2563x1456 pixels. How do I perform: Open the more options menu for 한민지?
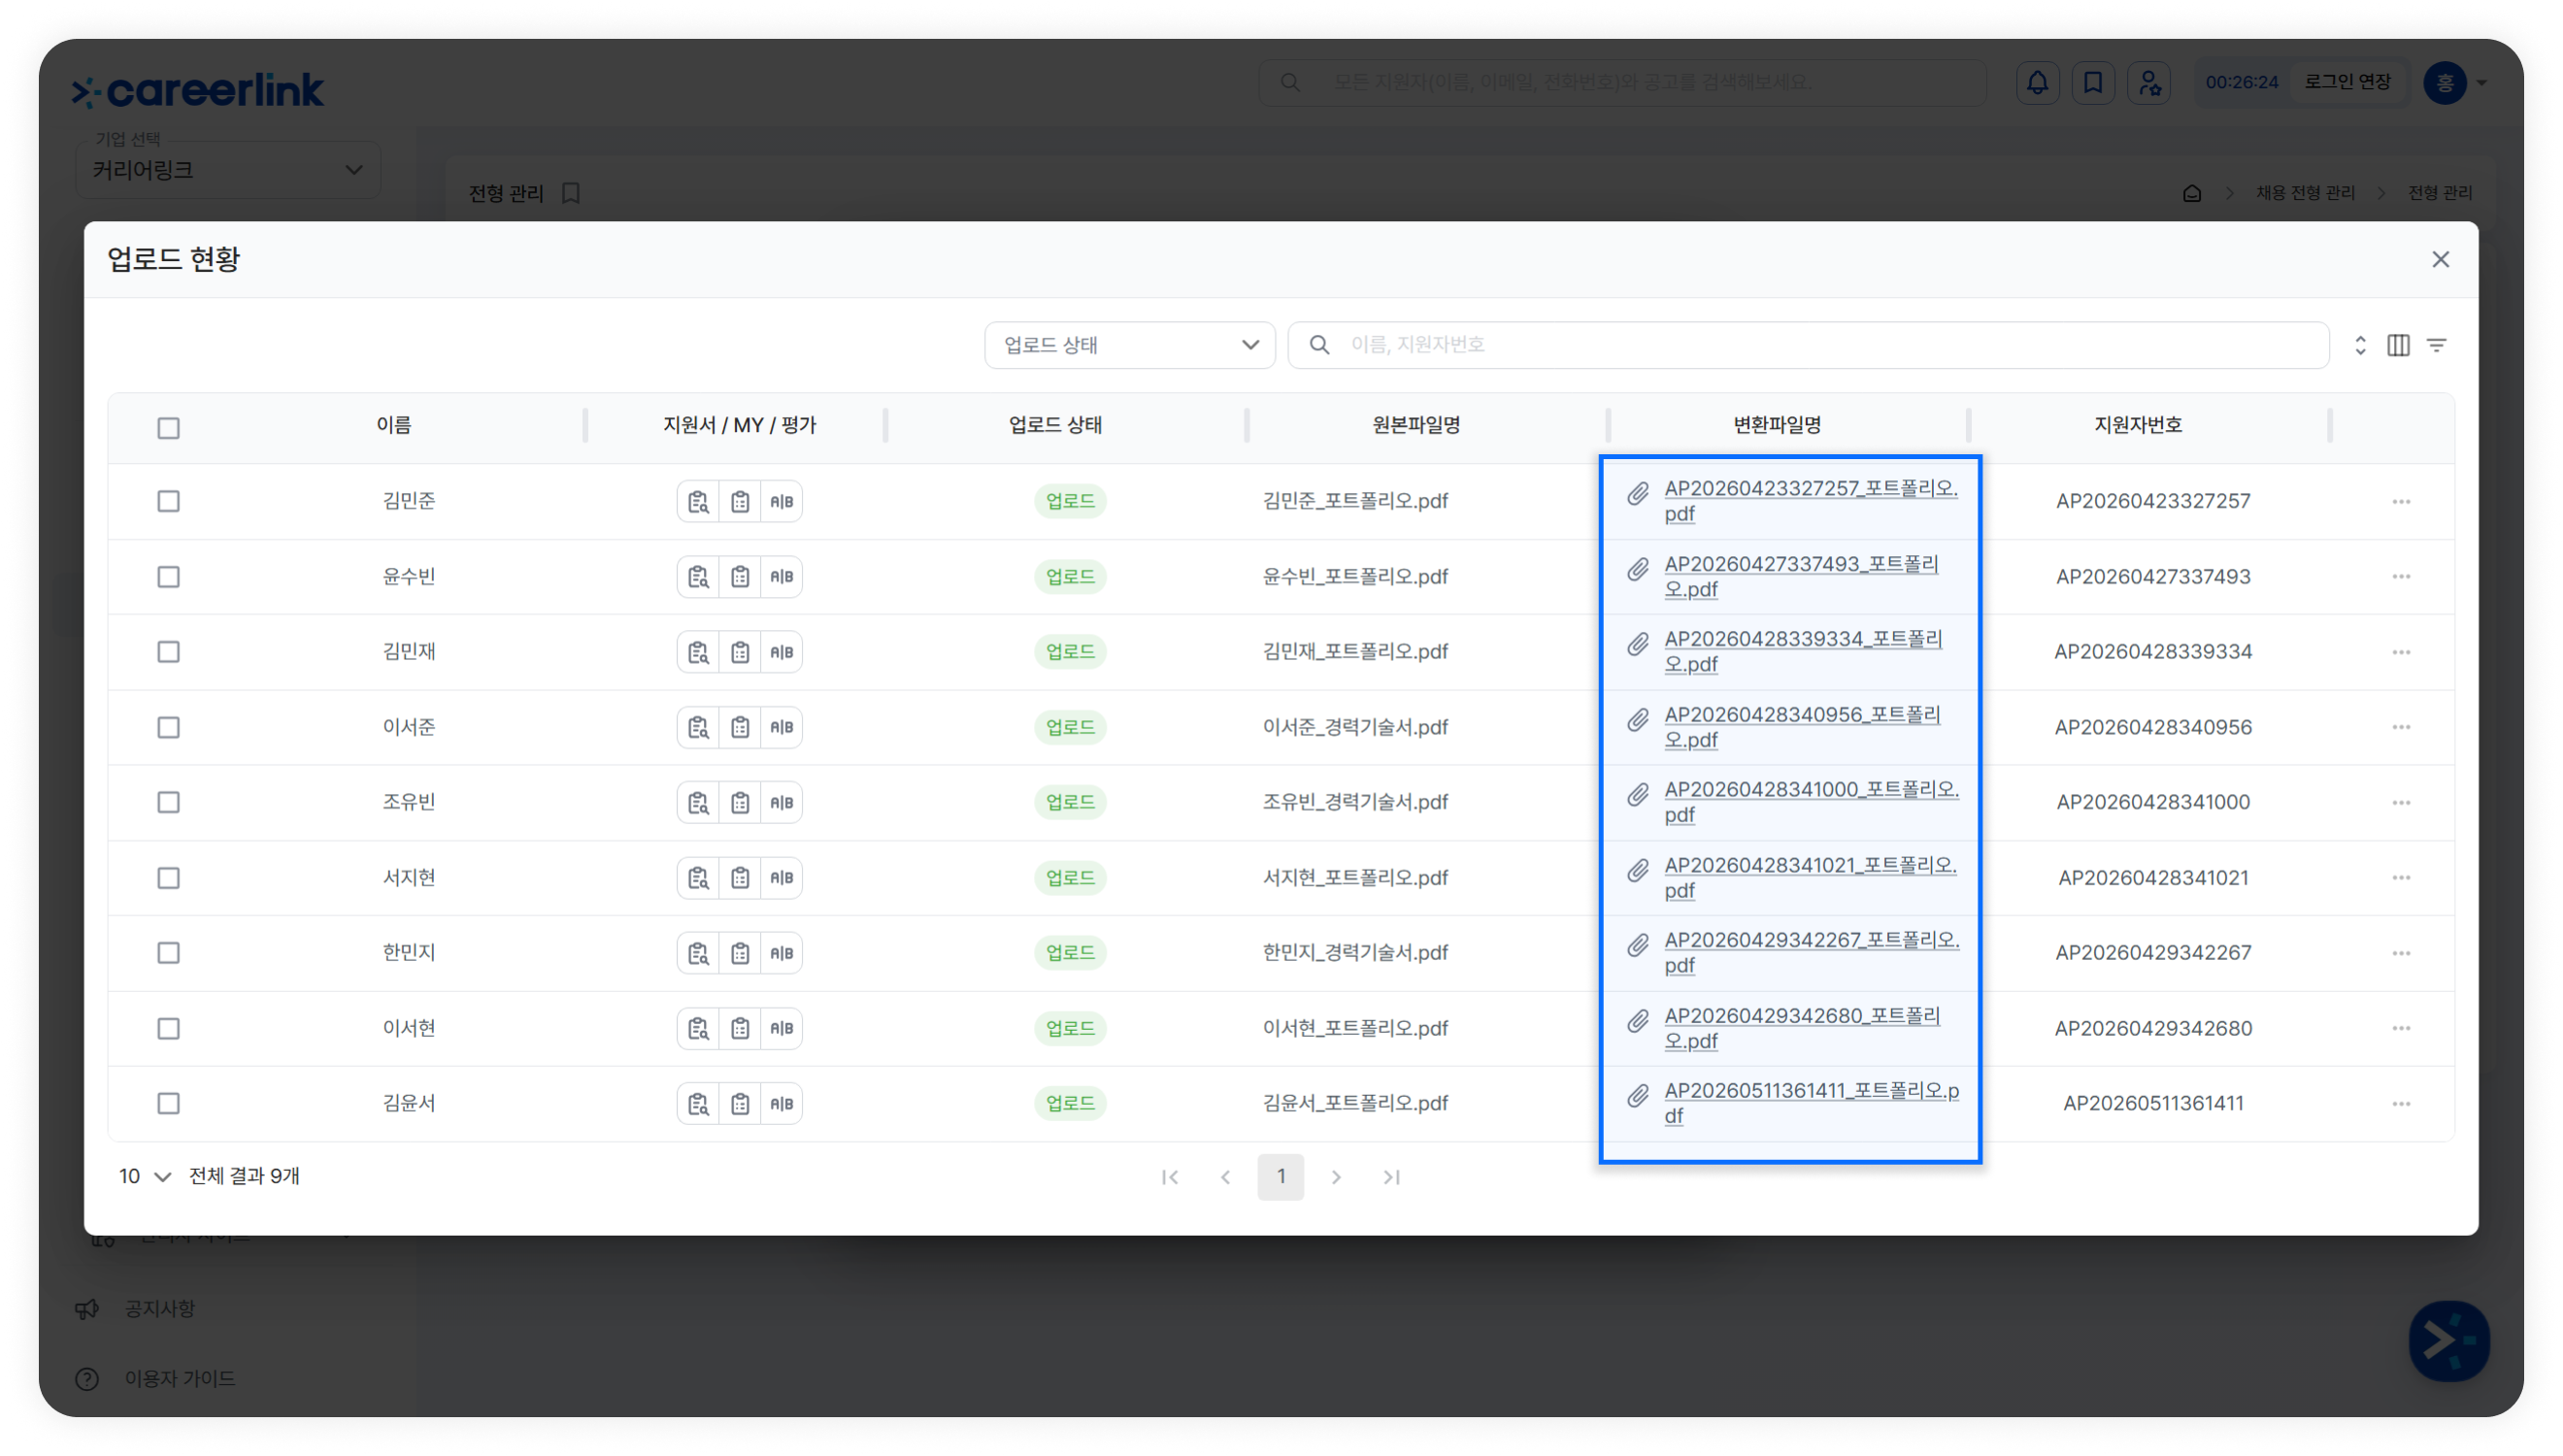[2401, 953]
